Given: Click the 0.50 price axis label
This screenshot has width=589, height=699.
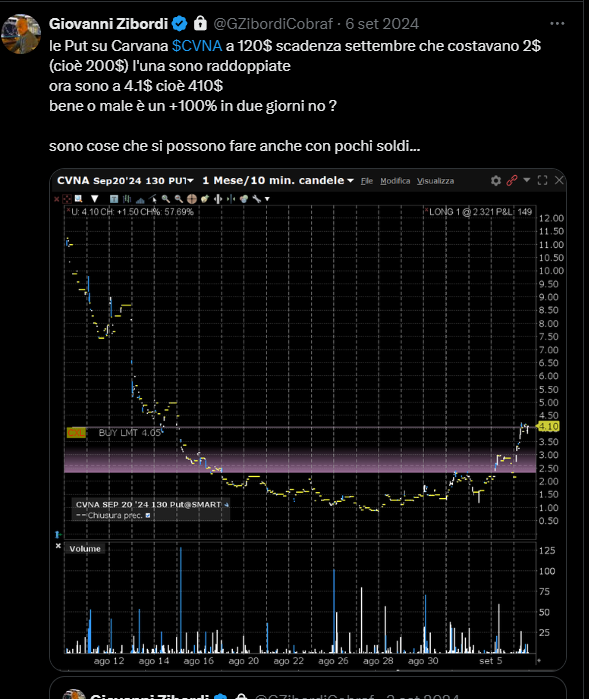Looking at the screenshot, I should click(x=548, y=521).
